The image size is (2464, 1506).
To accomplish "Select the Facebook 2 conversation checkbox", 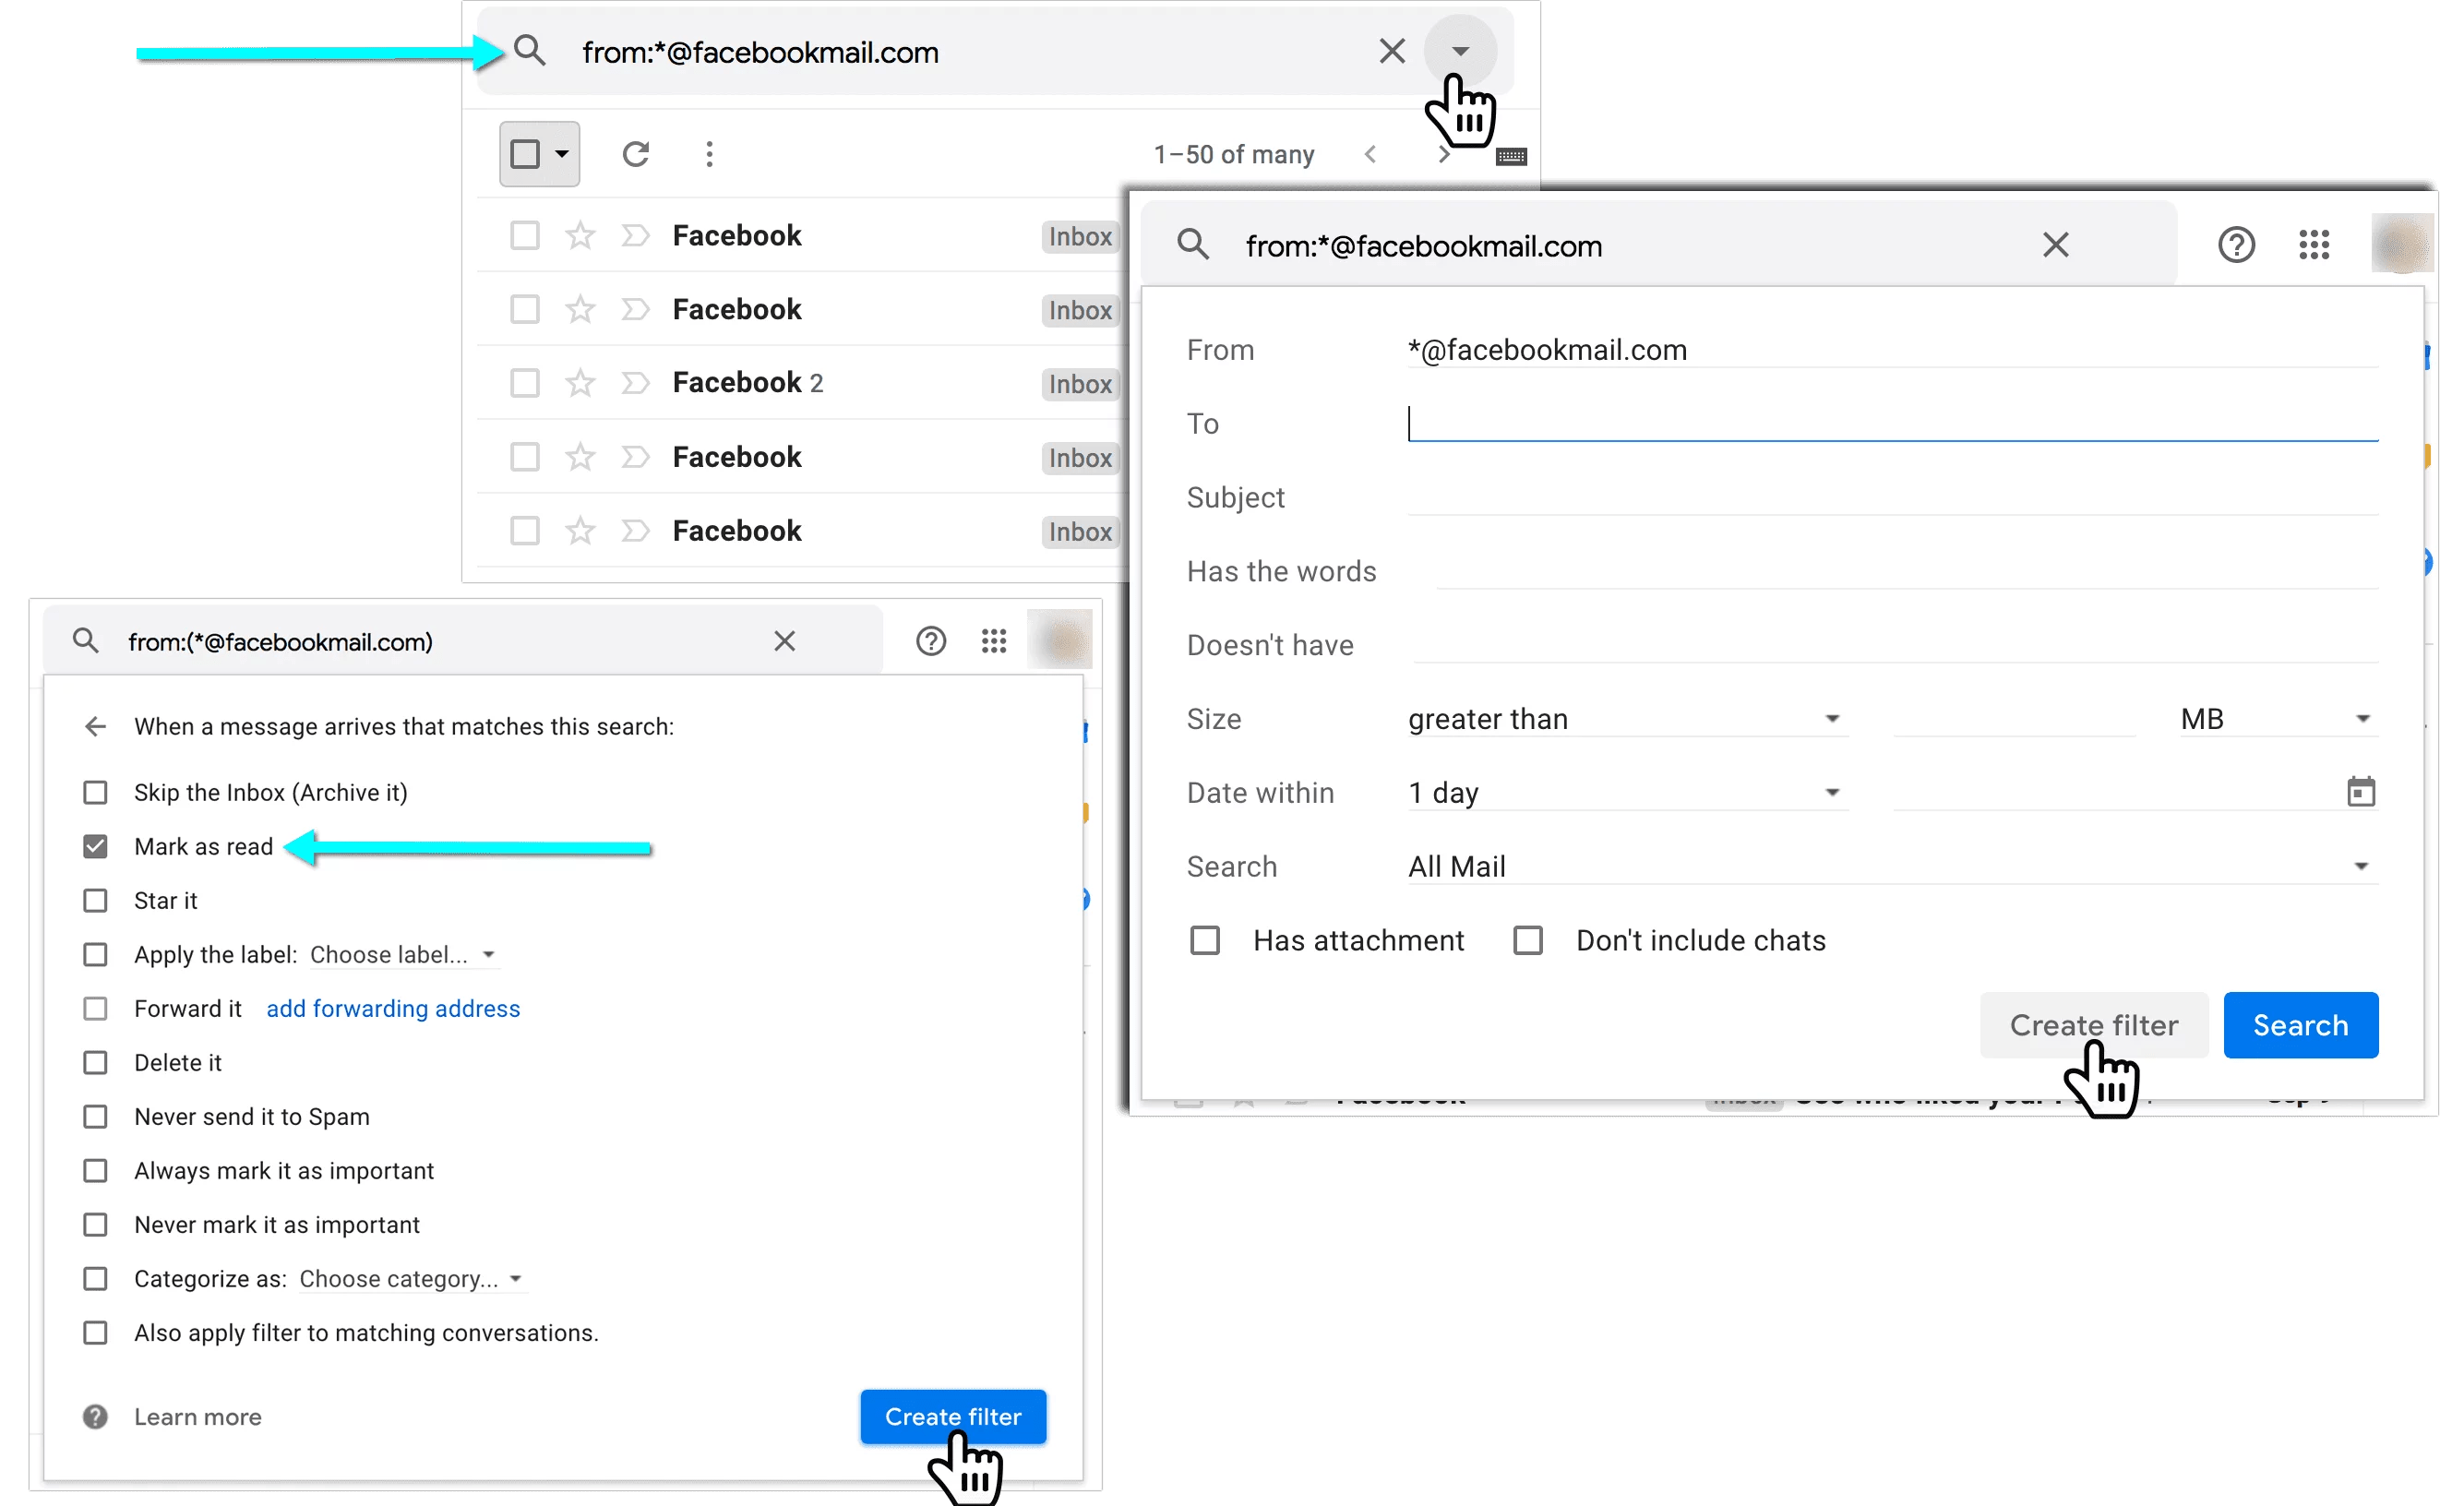I will click(525, 383).
